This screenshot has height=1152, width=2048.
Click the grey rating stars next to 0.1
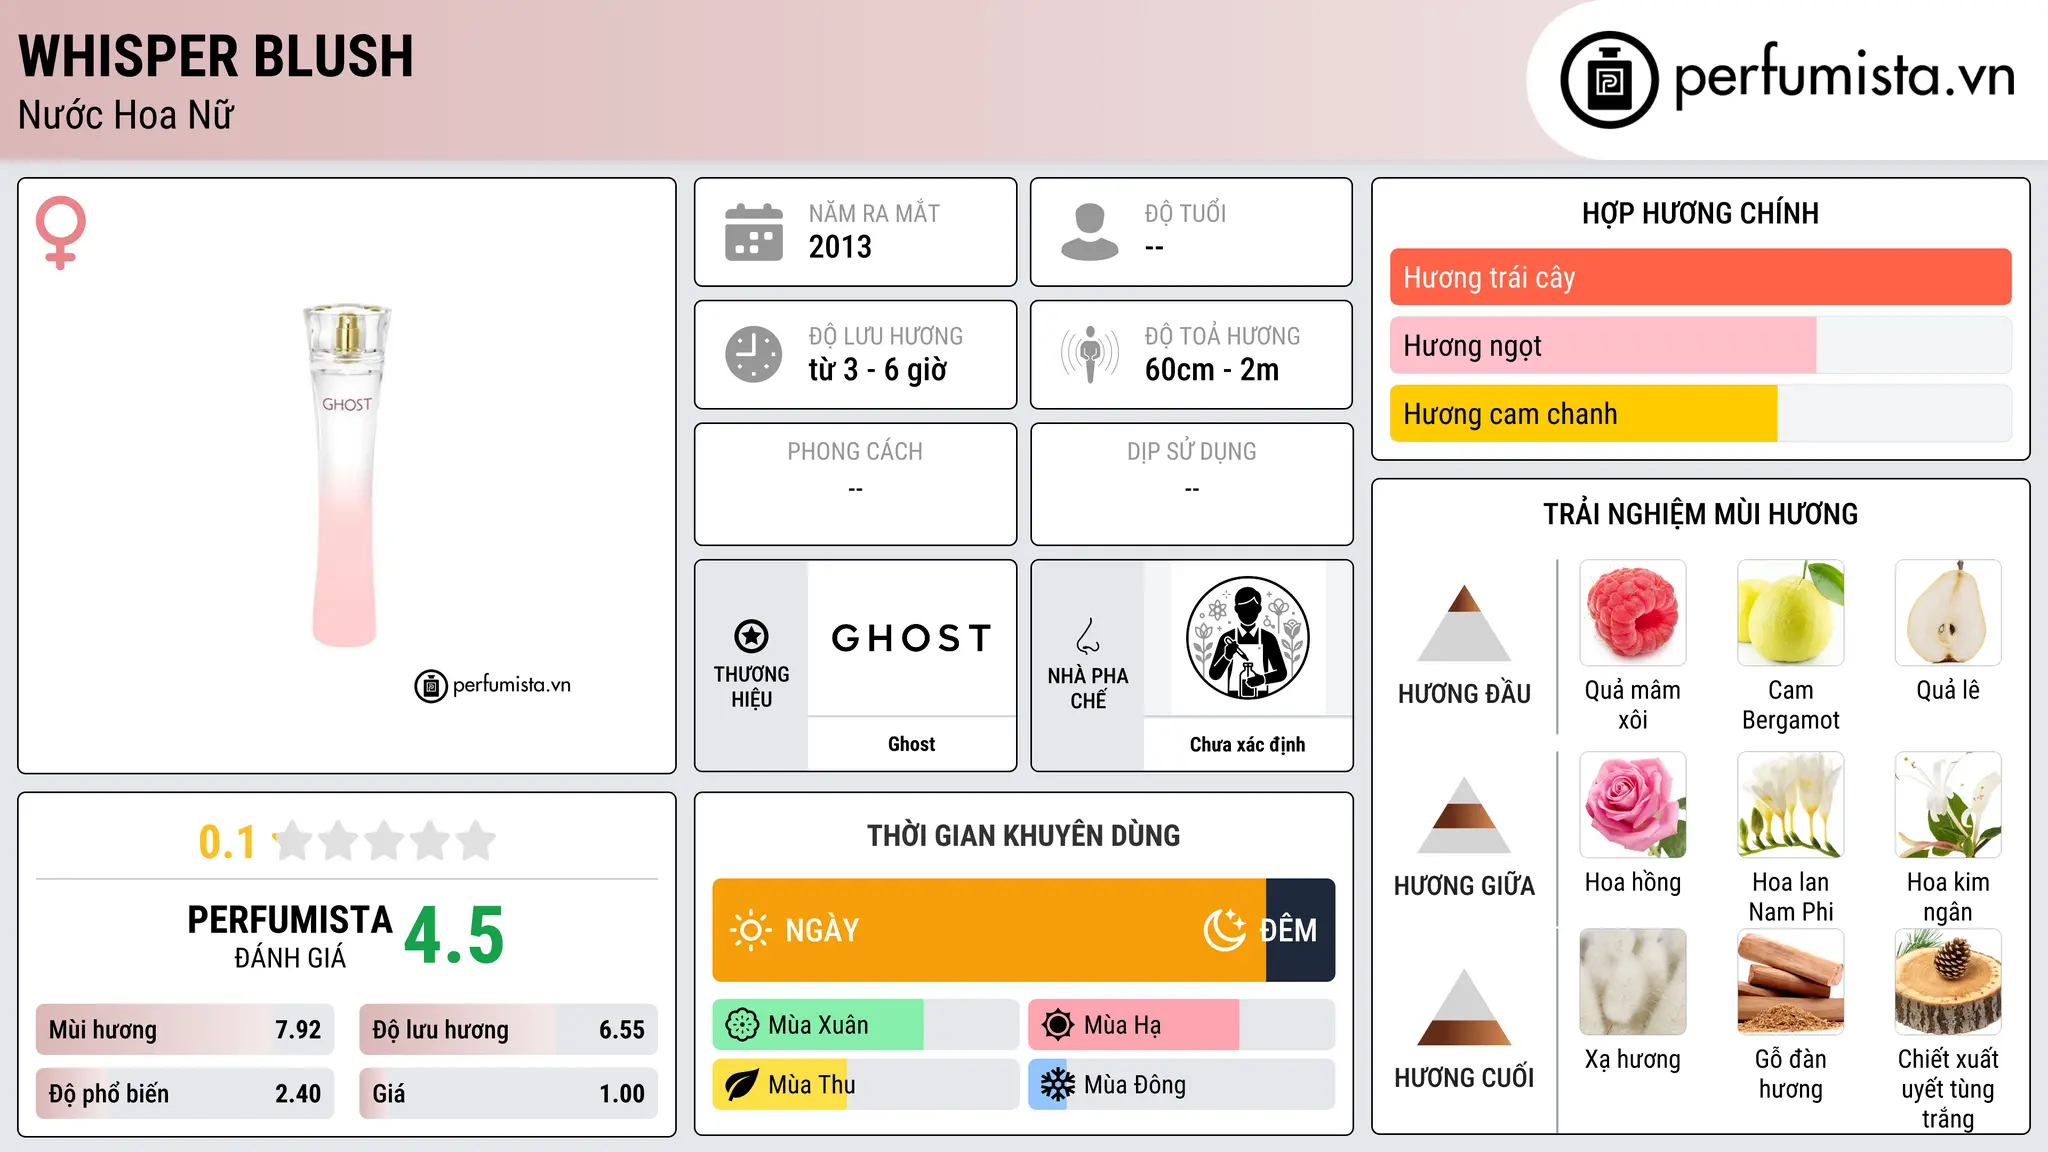coord(384,841)
